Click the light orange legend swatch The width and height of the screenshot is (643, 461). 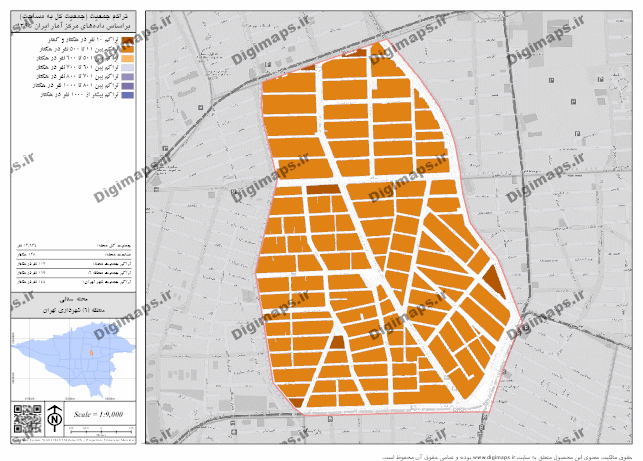click(x=128, y=58)
